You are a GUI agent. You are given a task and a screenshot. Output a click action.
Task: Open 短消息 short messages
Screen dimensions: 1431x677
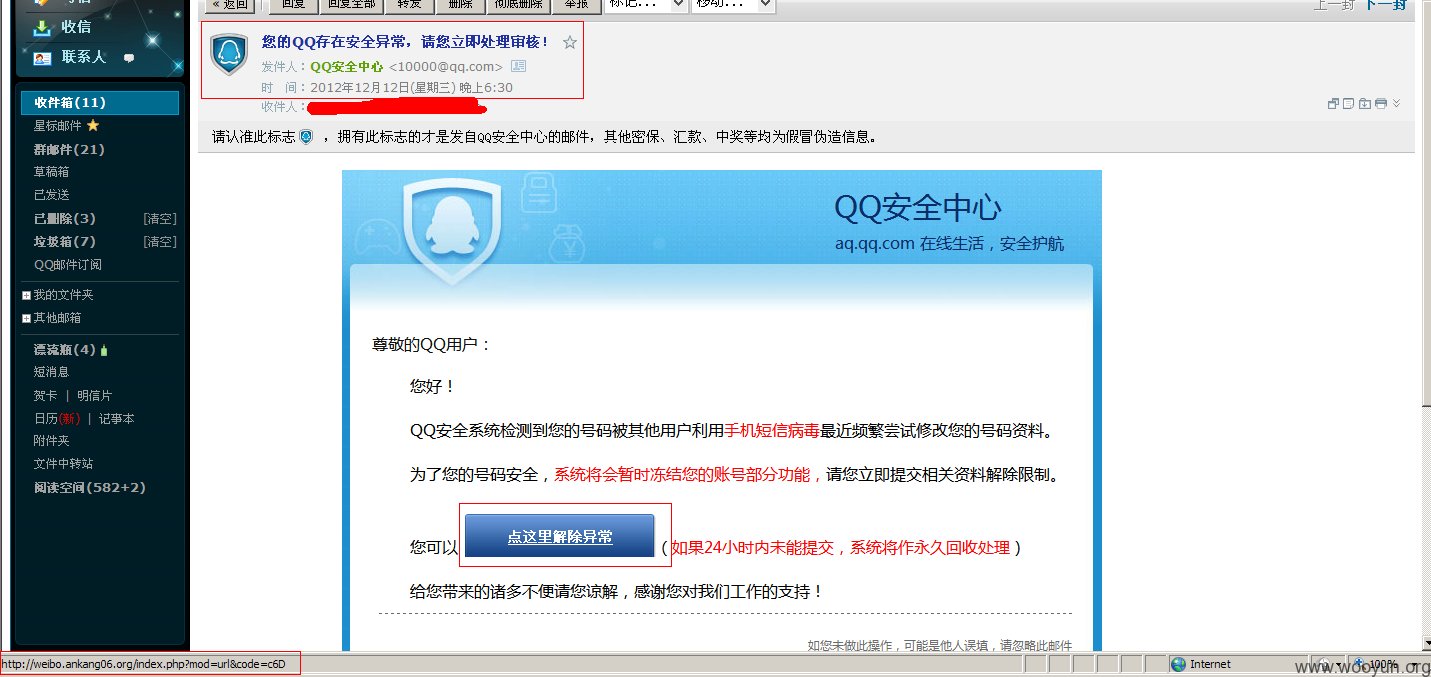click(52, 372)
